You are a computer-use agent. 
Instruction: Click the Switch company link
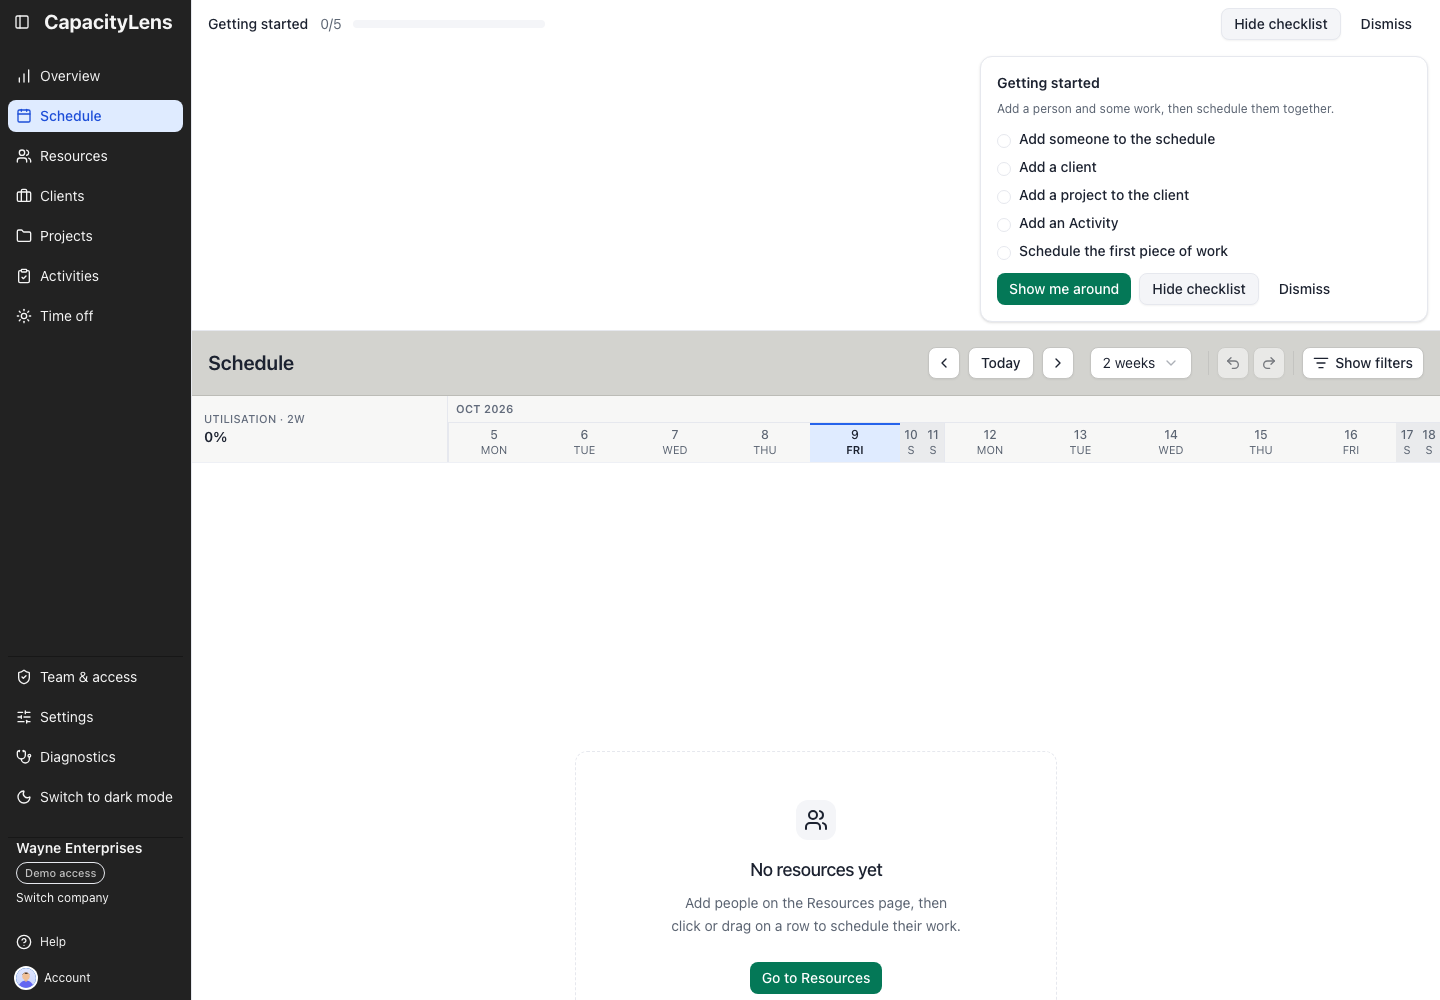coord(62,898)
